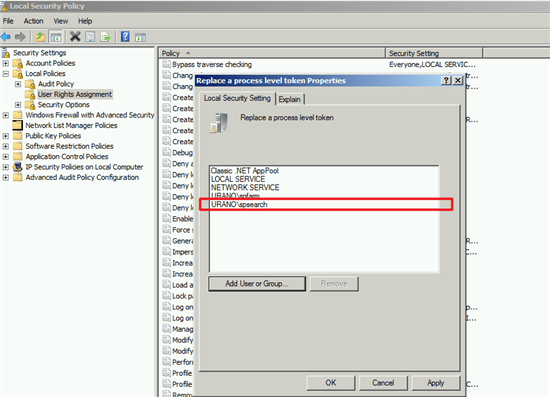This screenshot has width=550, height=397.
Task: Select Local Policies in the tree
Action: [45, 74]
